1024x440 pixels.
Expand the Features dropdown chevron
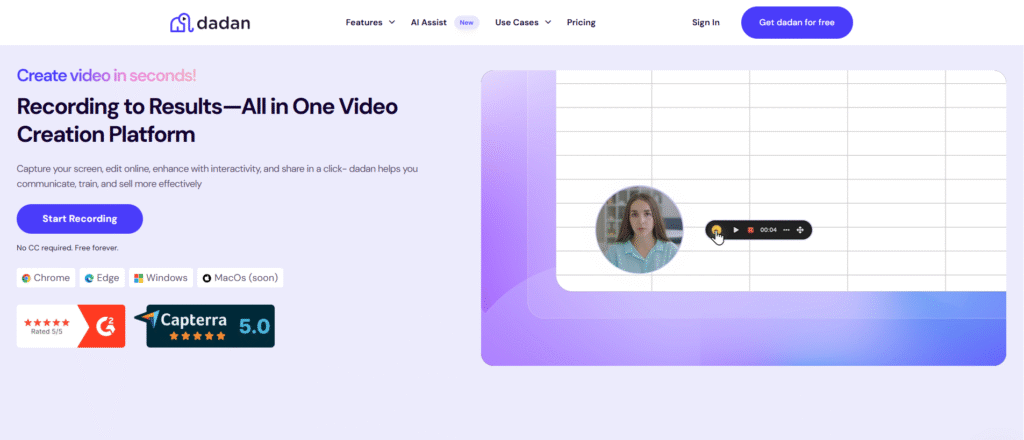(392, 22)
